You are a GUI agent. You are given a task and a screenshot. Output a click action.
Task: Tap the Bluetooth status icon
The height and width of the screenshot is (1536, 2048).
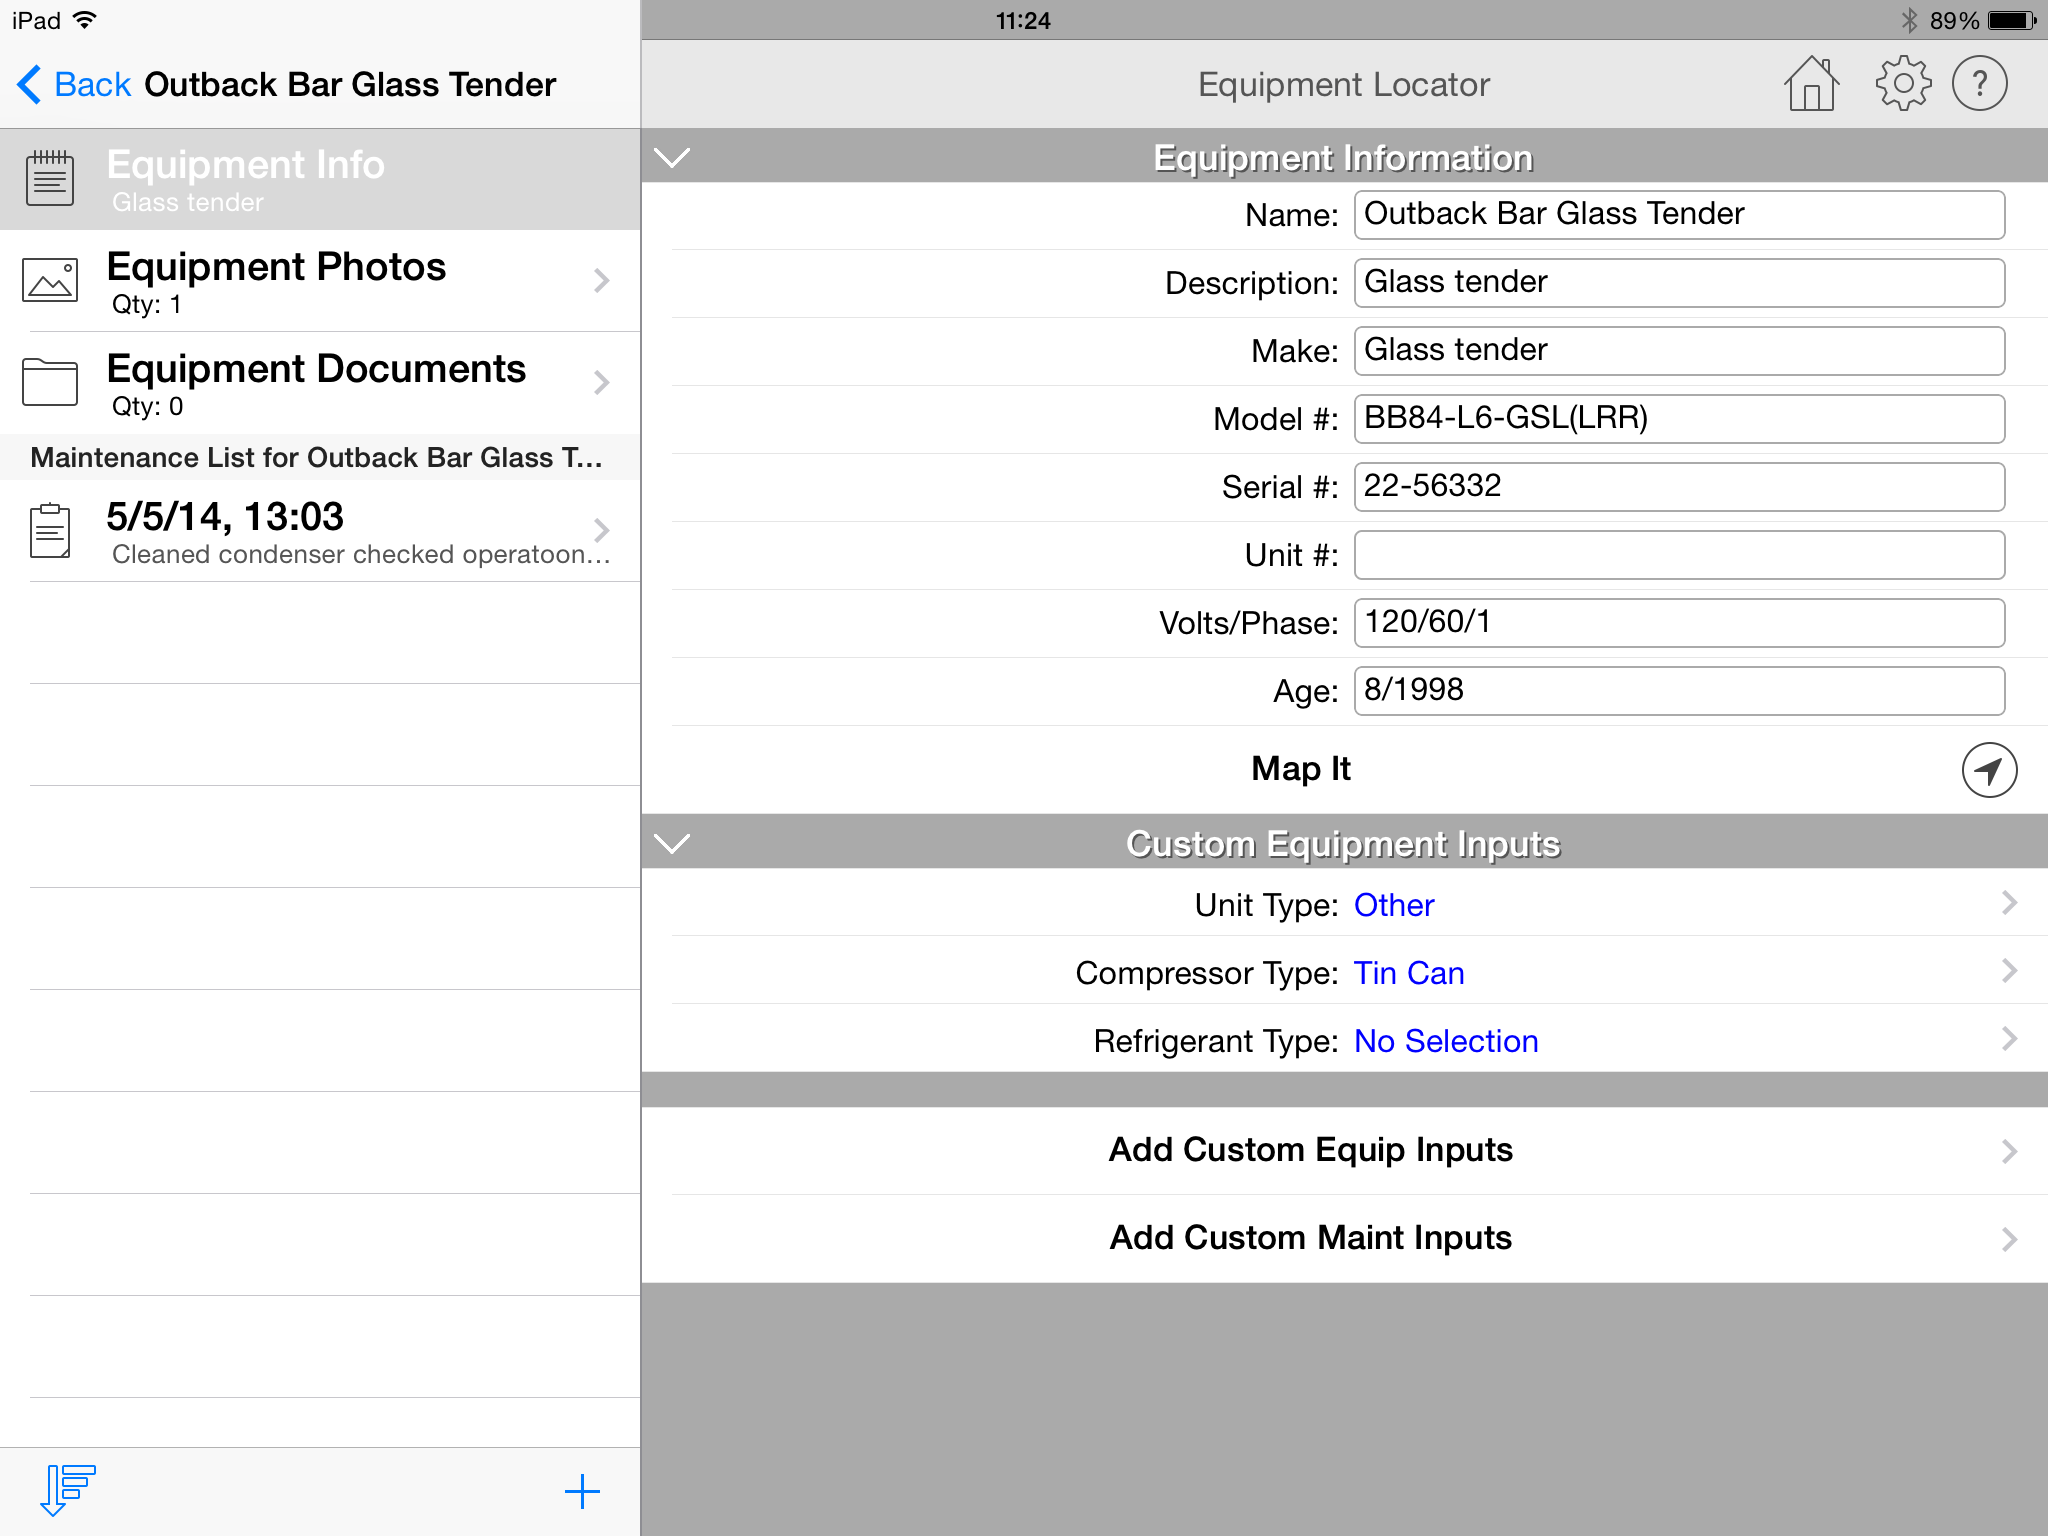(1909, 20)
